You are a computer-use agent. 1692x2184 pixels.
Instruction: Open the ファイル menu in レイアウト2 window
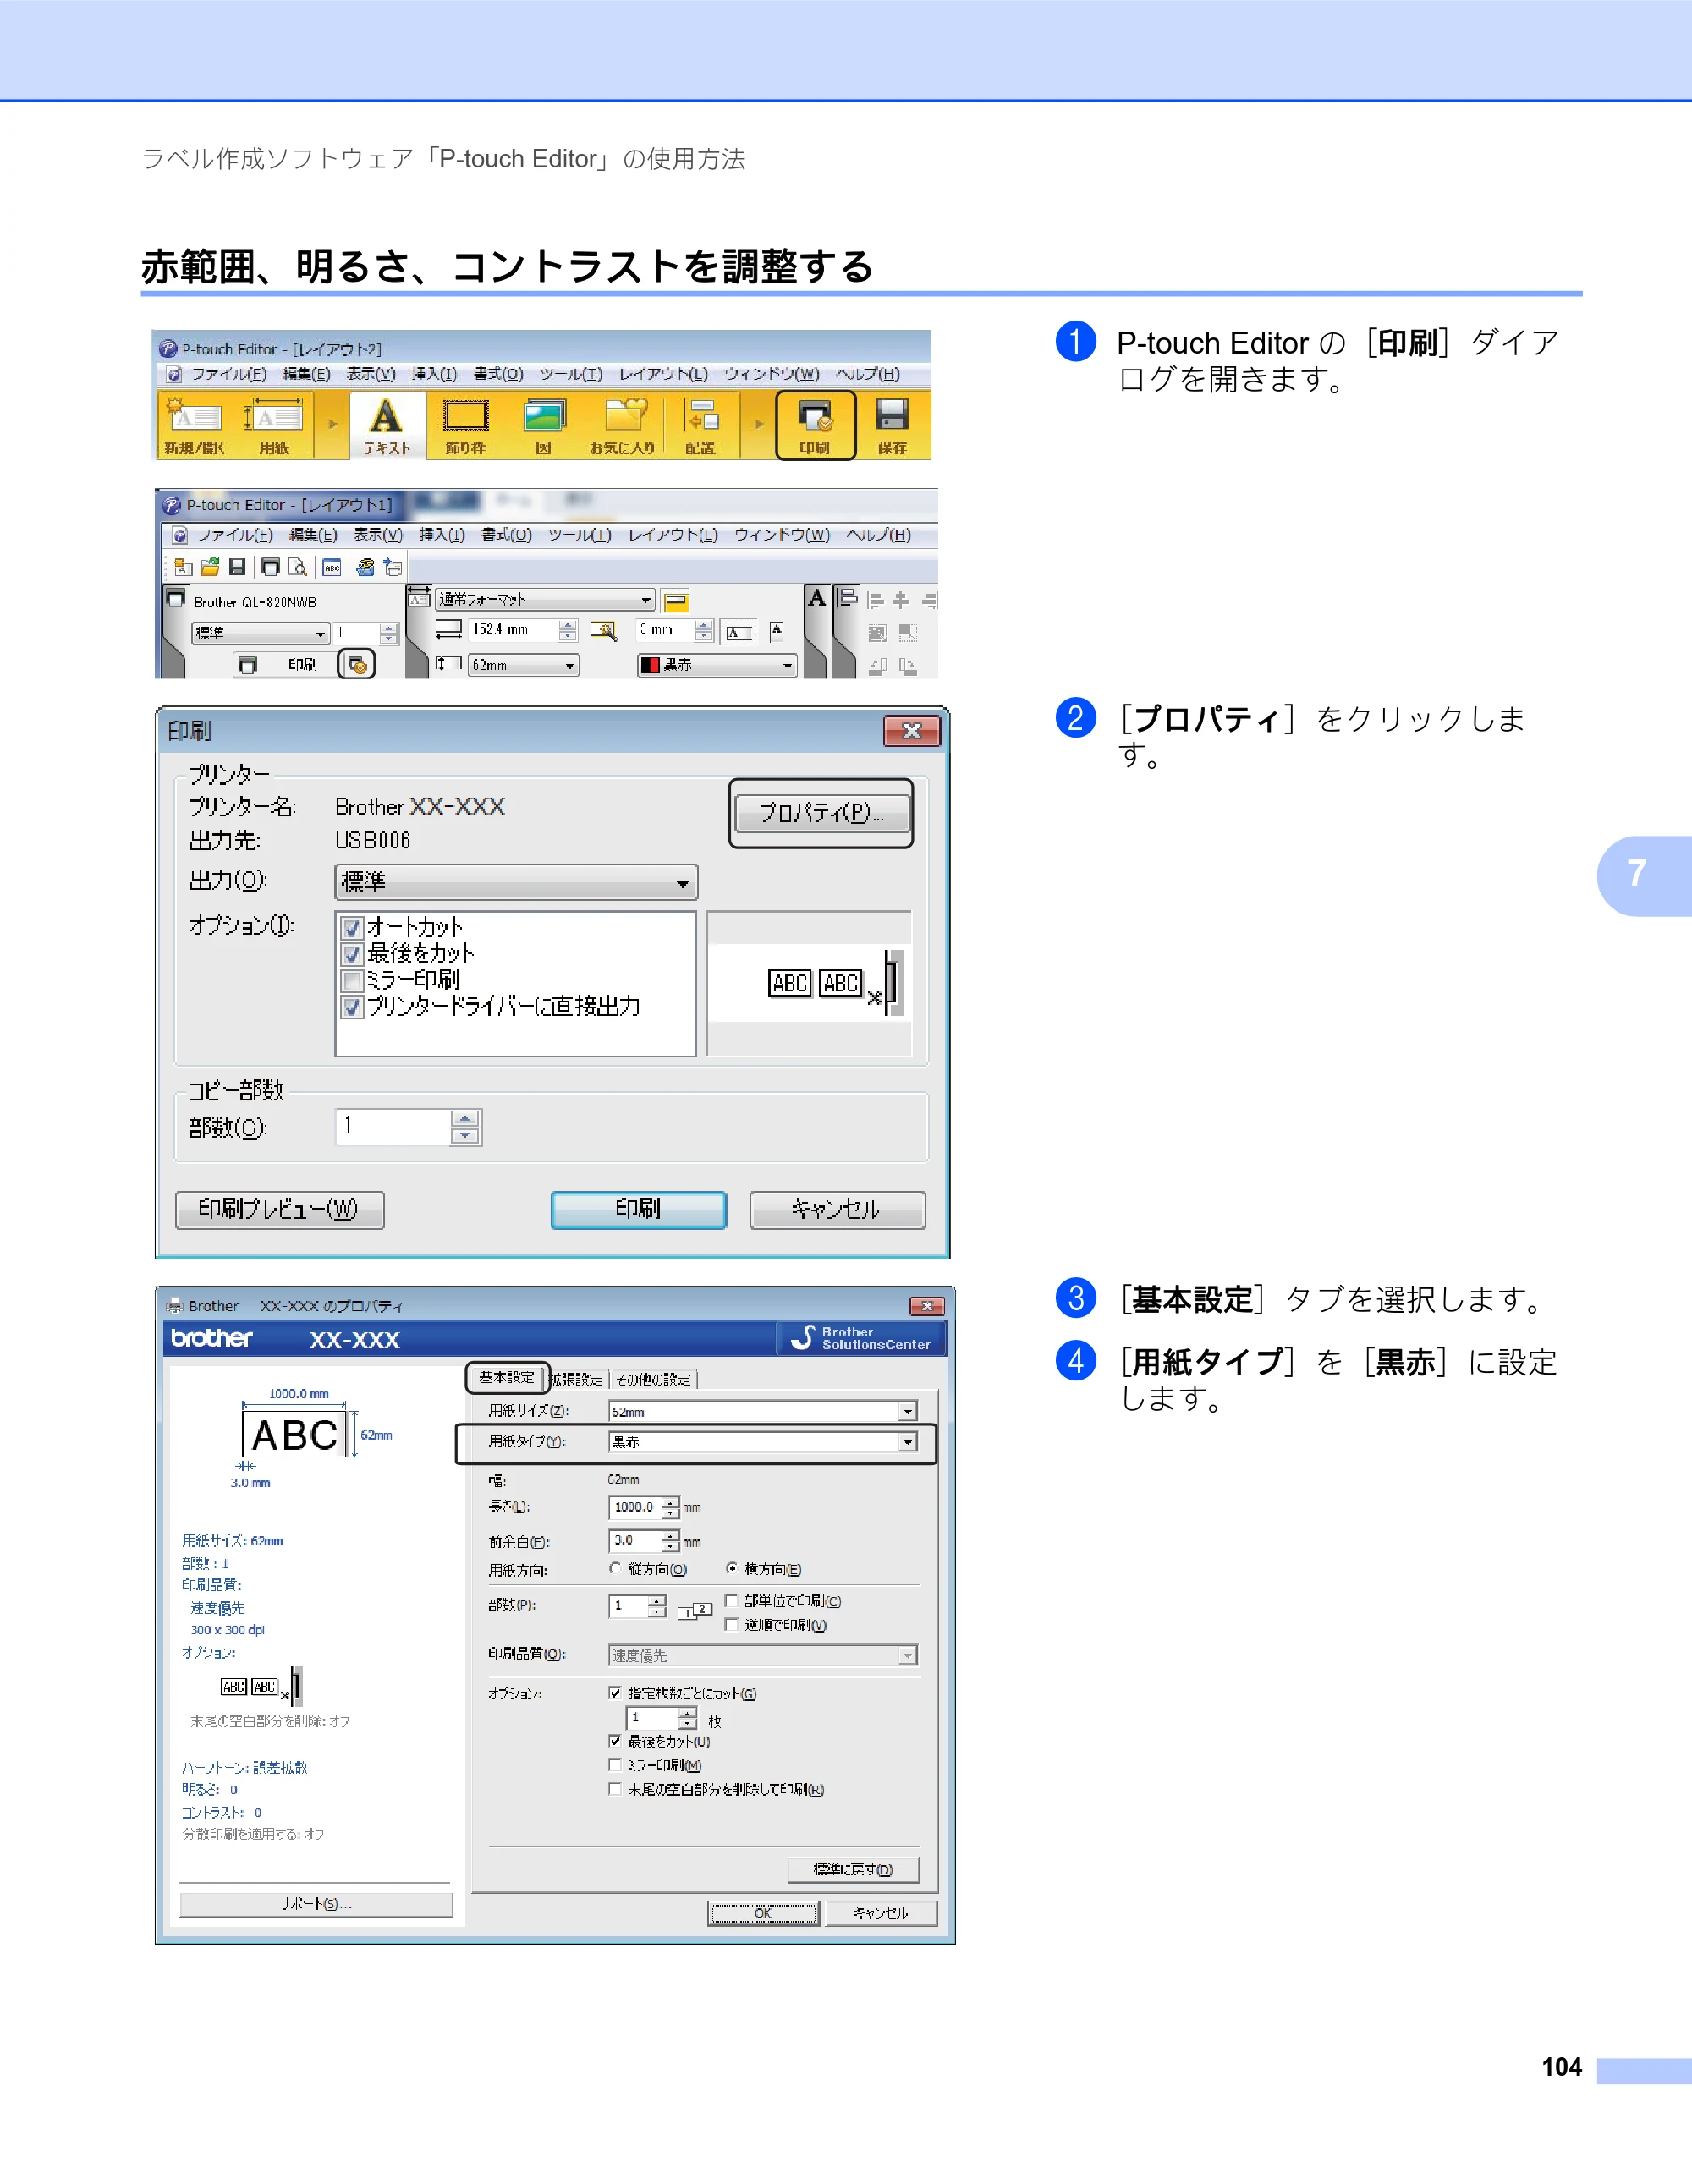click(228, 374)
